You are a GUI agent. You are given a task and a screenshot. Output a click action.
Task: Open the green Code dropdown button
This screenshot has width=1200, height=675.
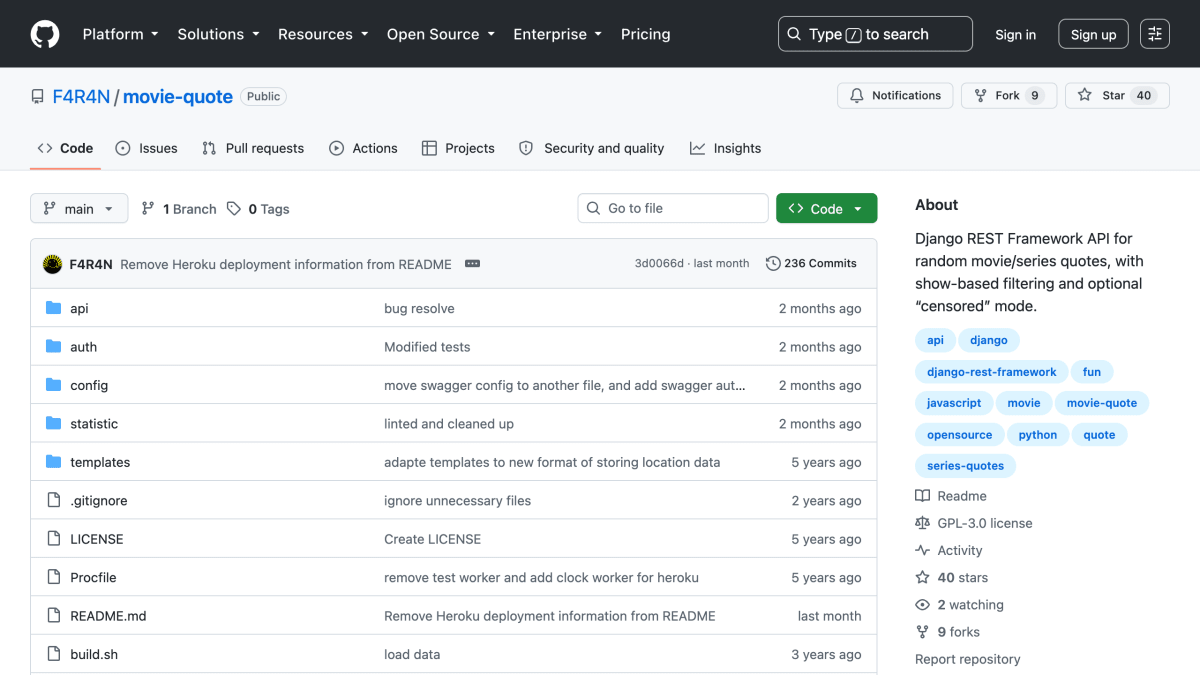826,208
